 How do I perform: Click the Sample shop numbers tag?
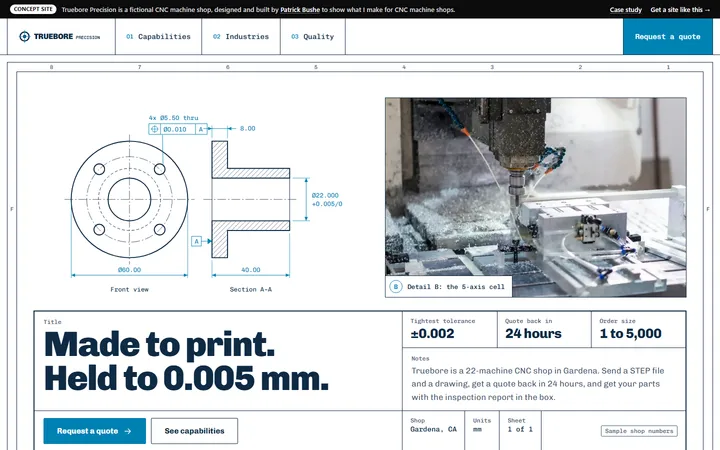point(639,431)
